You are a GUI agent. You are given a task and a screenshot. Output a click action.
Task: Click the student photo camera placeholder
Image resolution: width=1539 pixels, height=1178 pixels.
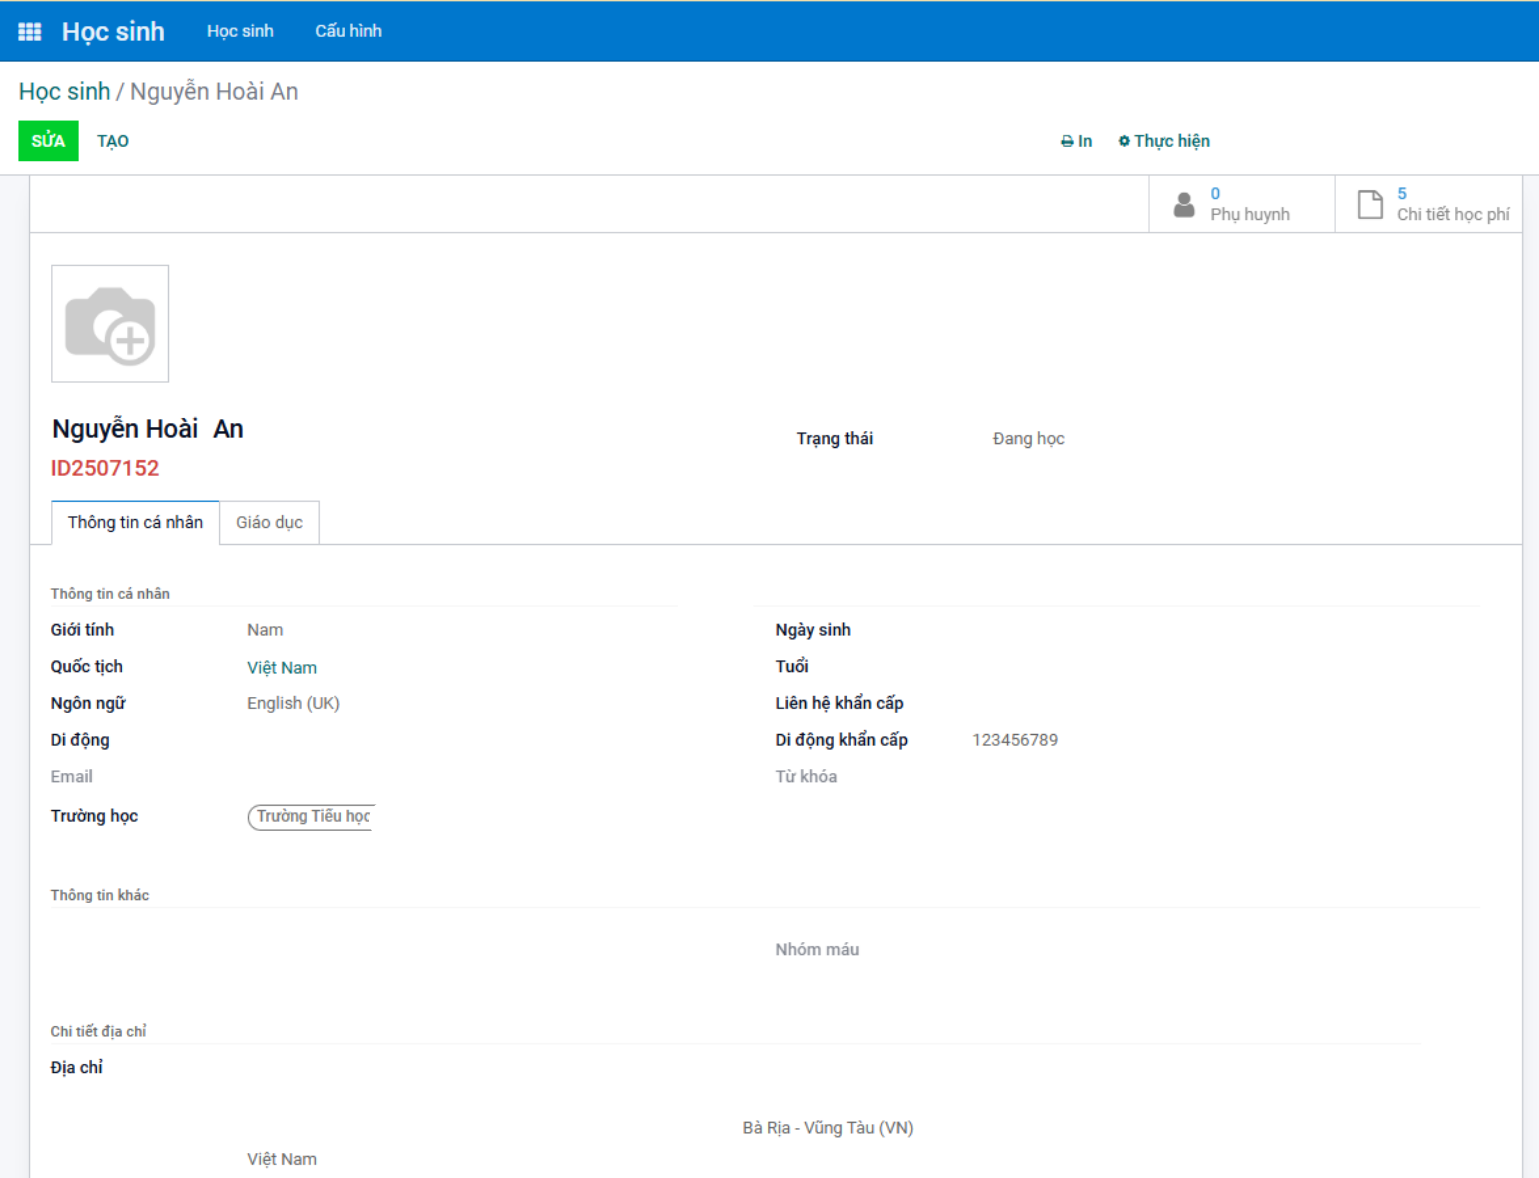(x=110, y=324)
